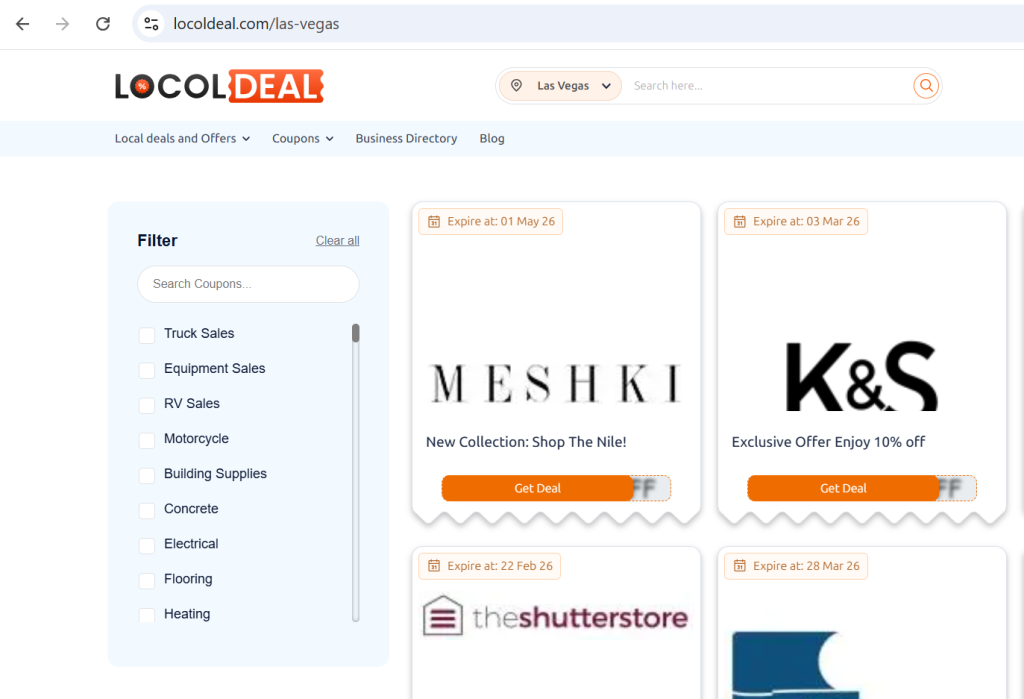Click the LocolDeal logo

tap(219, 87)
